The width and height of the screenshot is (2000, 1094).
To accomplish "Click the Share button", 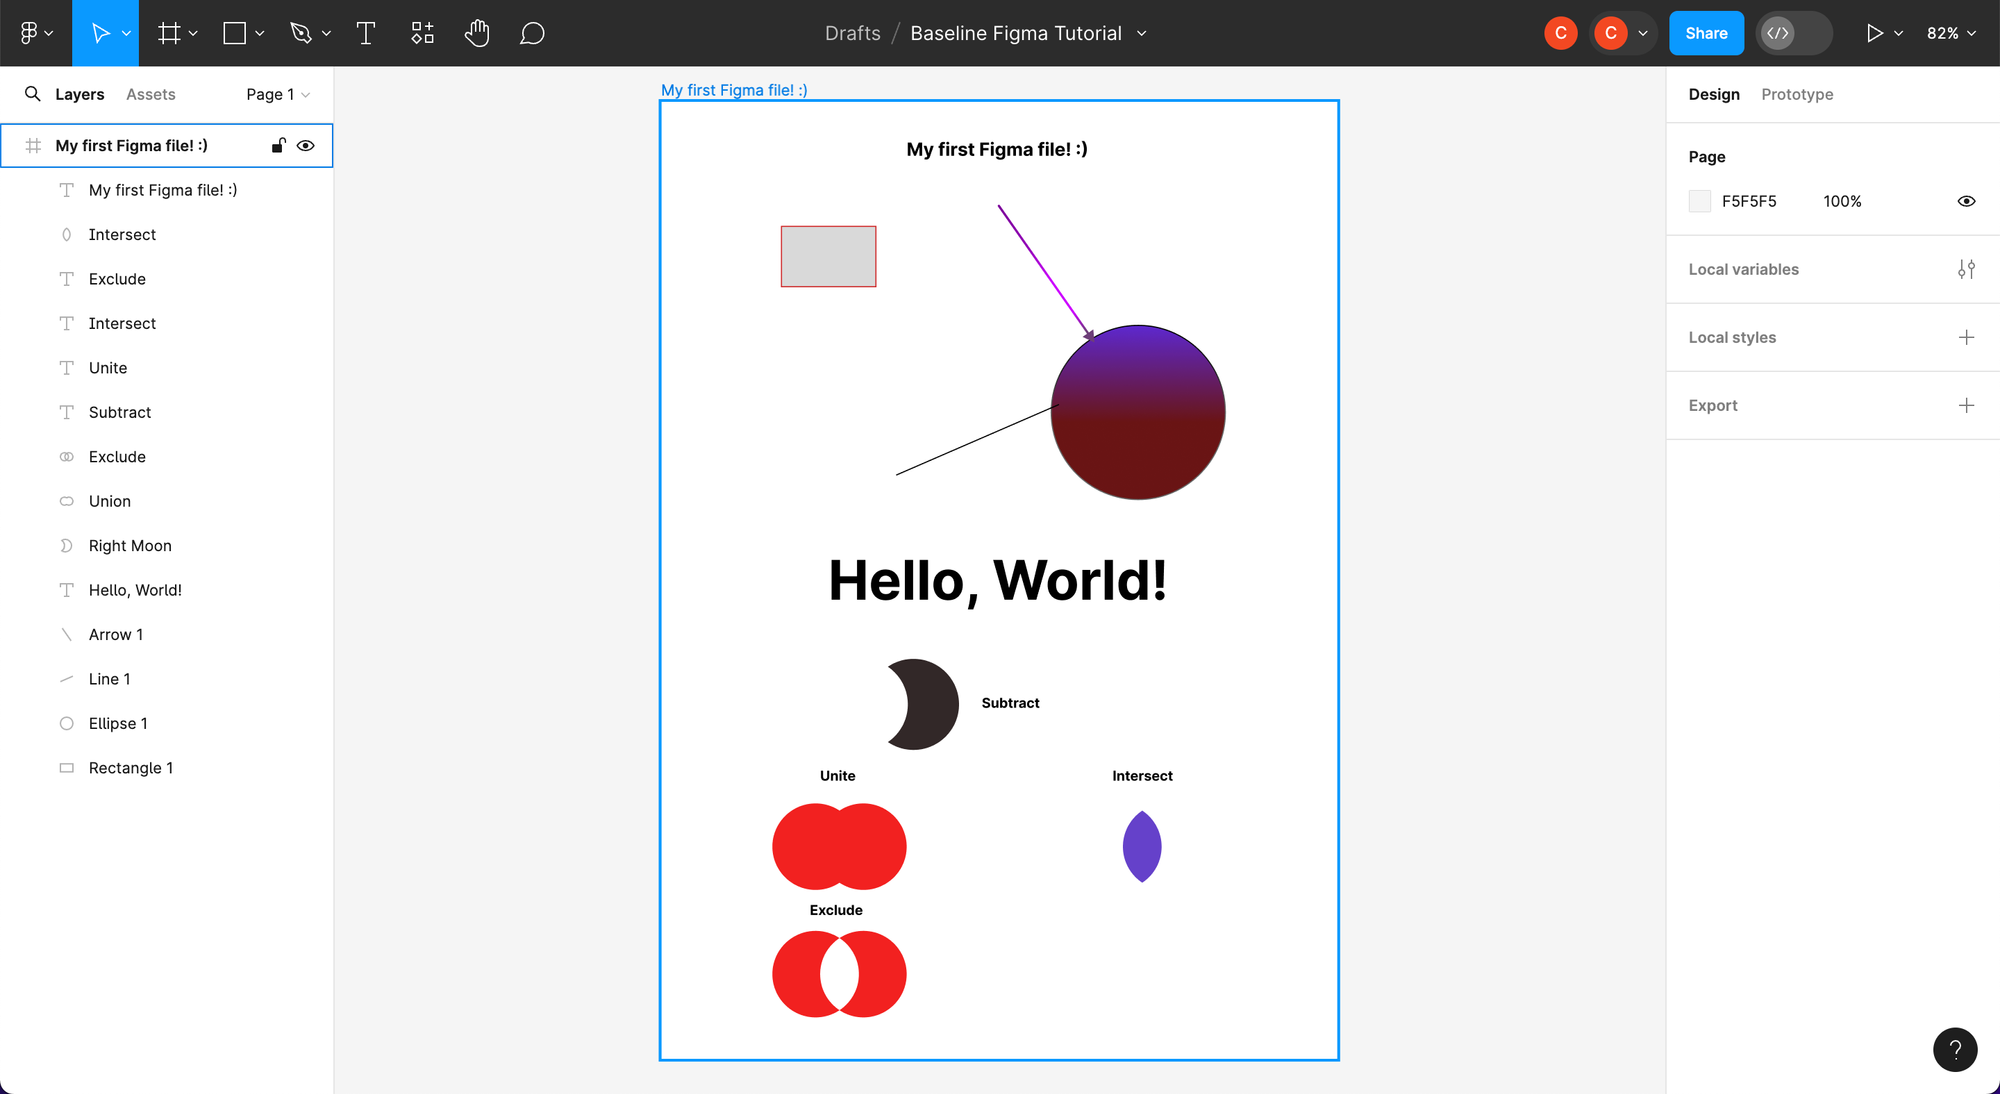I will click(1706, 33).
